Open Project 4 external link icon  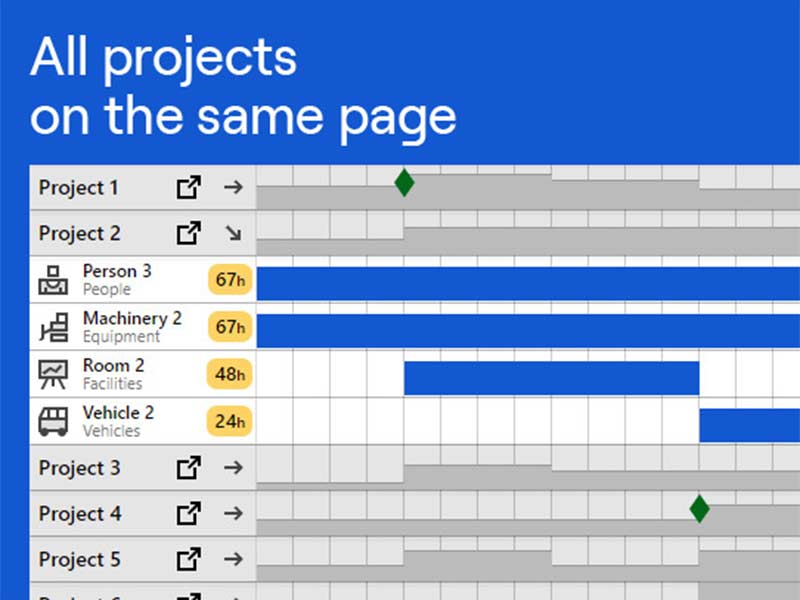188,513
